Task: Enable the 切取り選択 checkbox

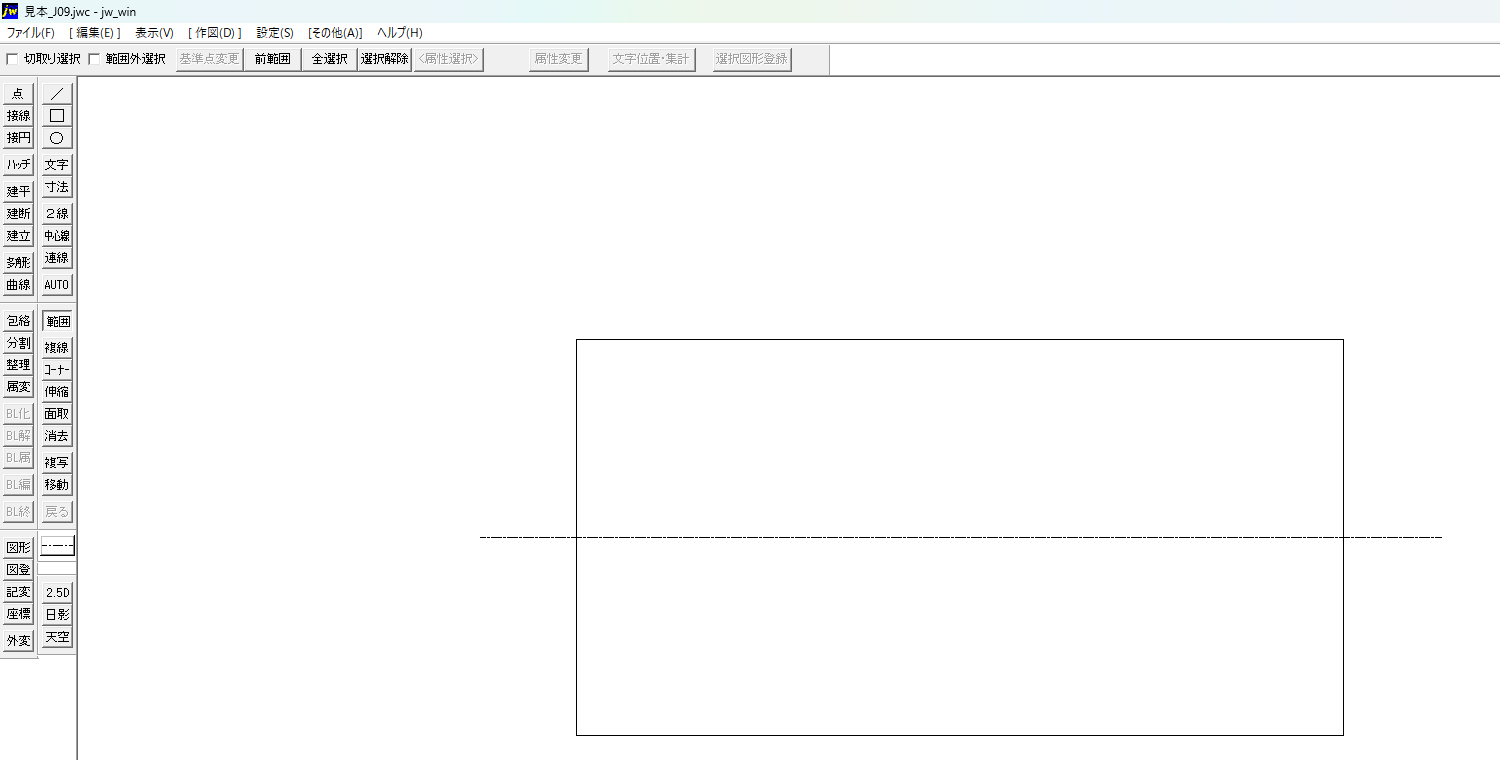Action: coord(12,59)
